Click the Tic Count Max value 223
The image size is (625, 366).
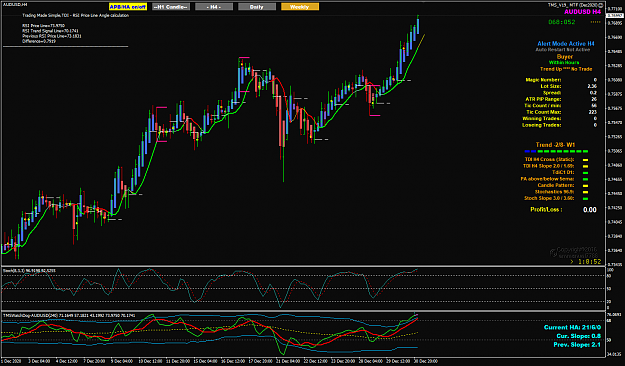(593, 112)
